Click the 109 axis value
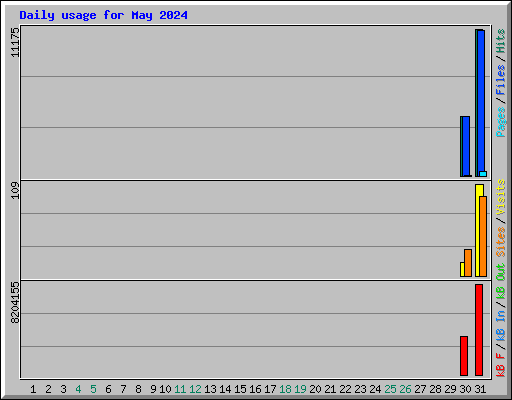Viewport: 512px width, 400px height. 15,190
